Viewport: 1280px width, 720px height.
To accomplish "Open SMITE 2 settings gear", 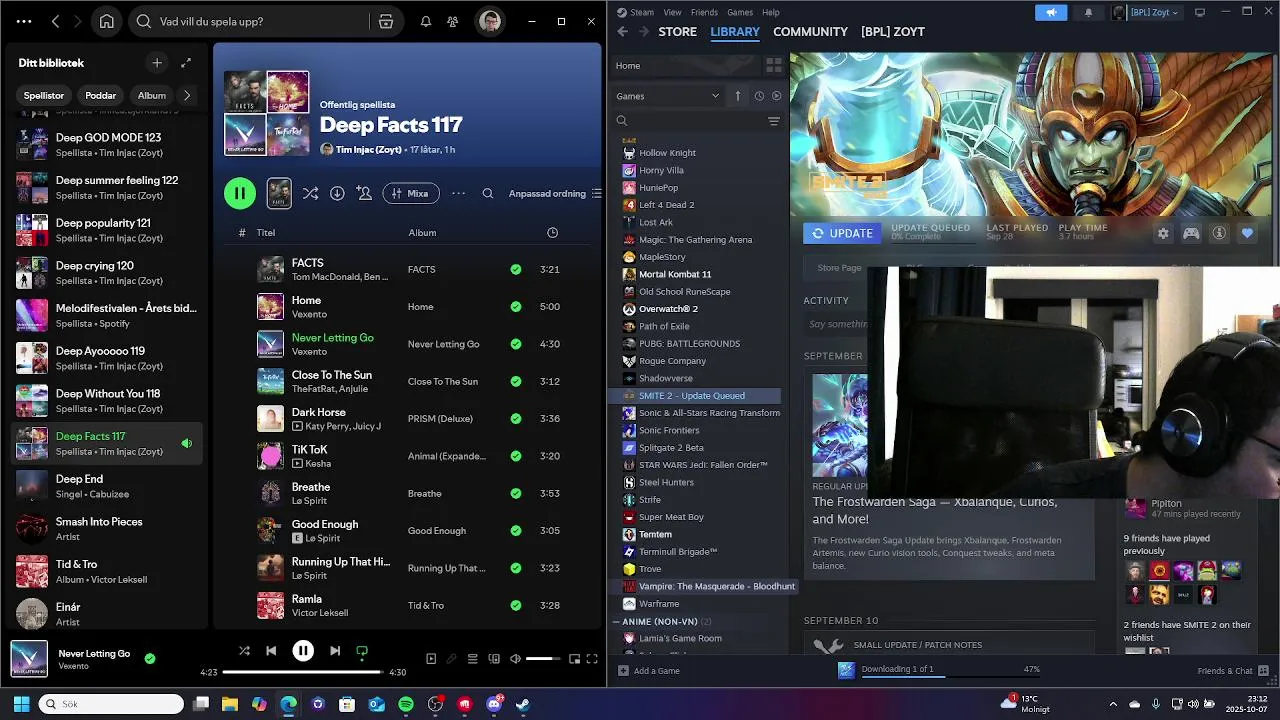I will 1163,233.
